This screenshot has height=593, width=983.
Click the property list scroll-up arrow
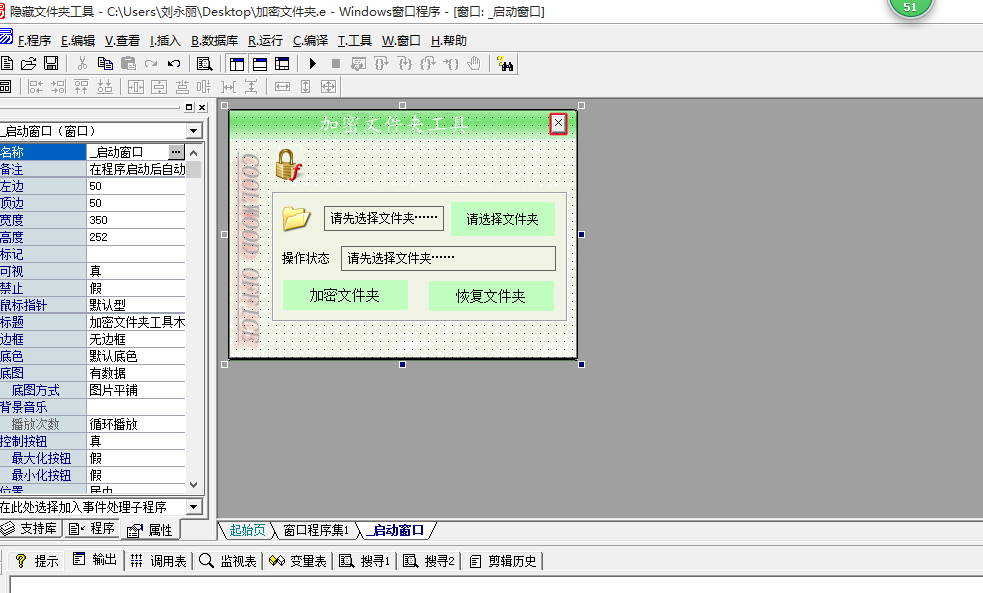coord(194,152)
